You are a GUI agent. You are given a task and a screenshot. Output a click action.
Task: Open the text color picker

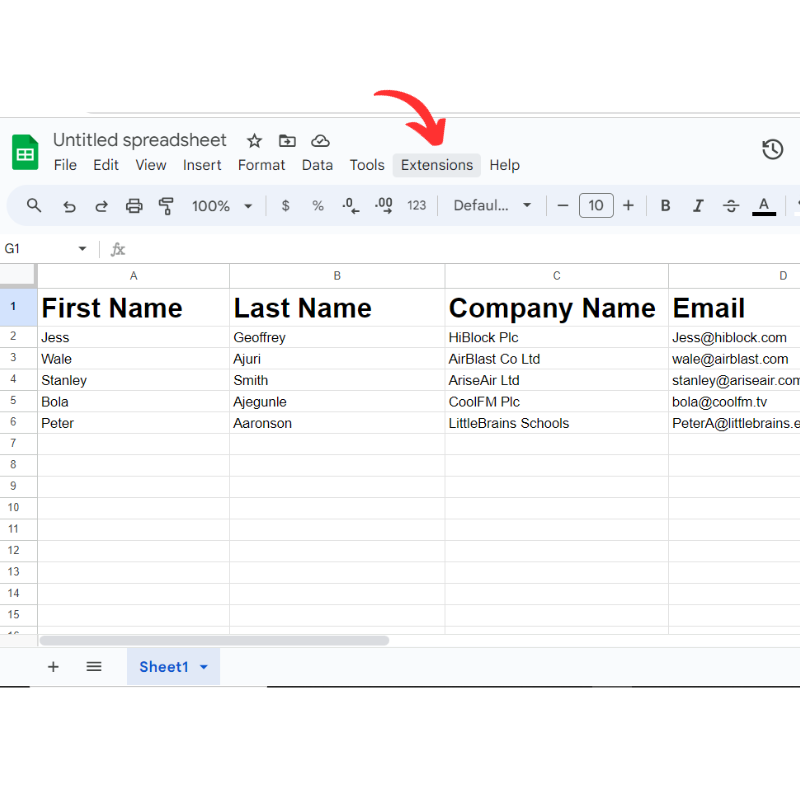pos(764,206)
